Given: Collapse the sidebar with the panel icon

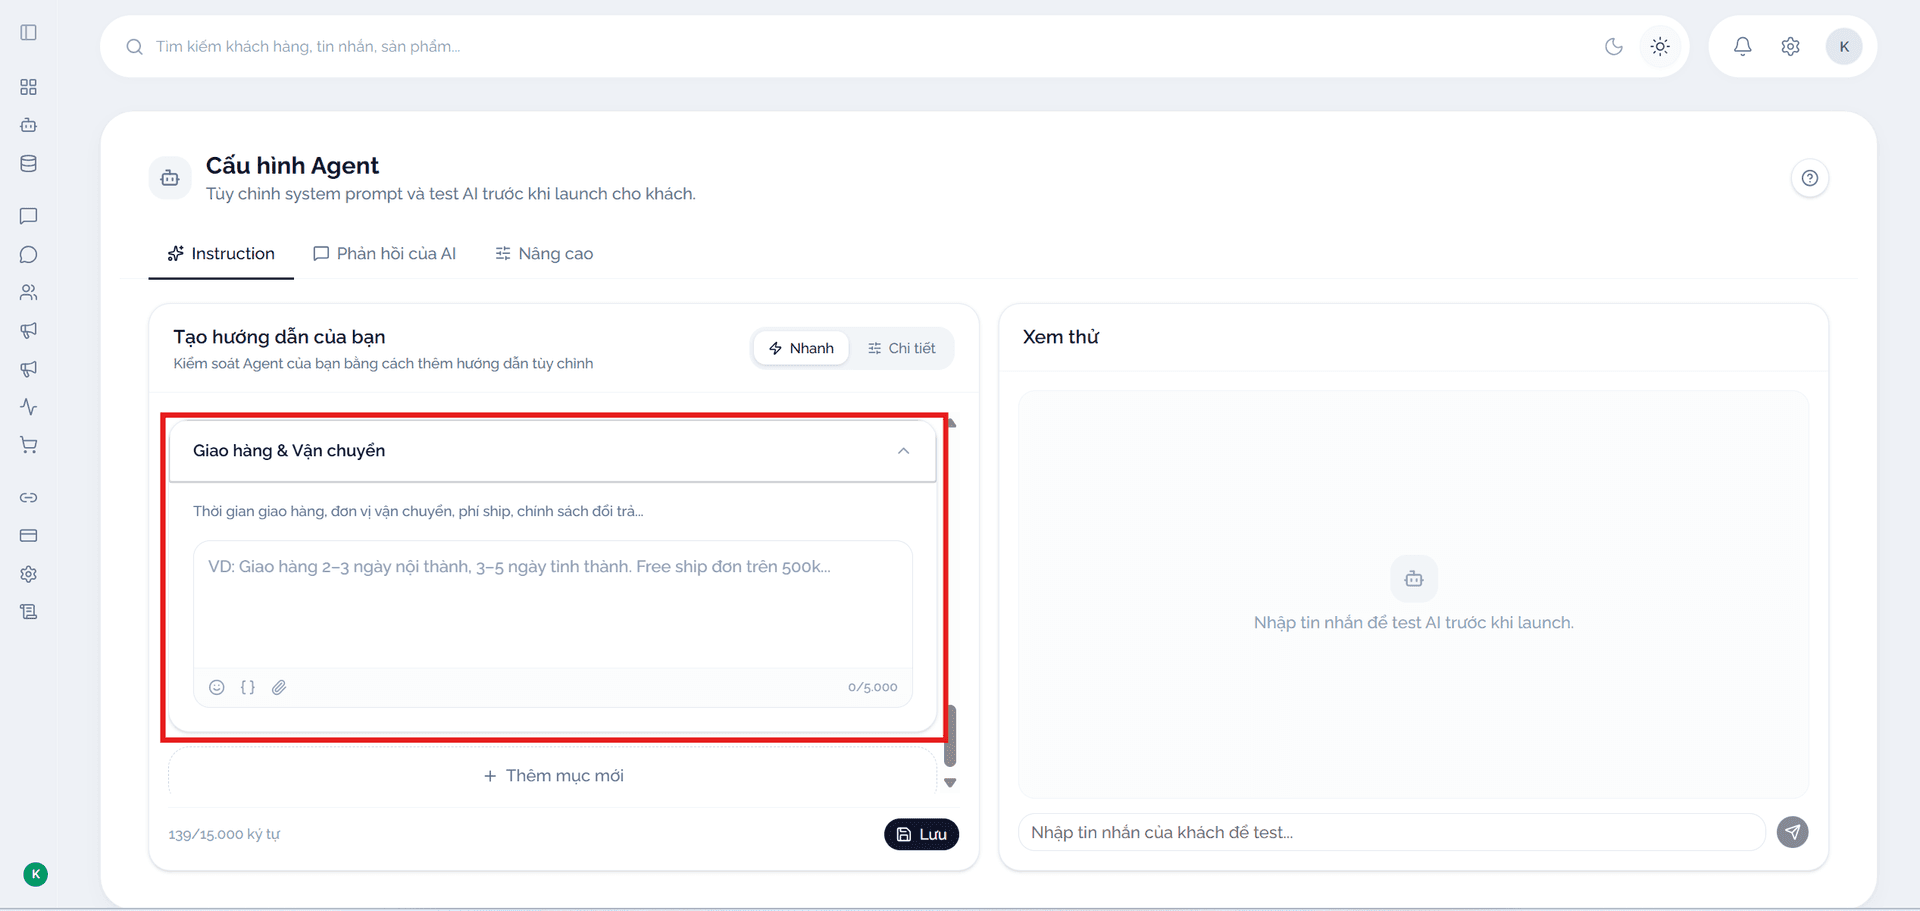Looking at the screenshot, I should pos(29,32).
